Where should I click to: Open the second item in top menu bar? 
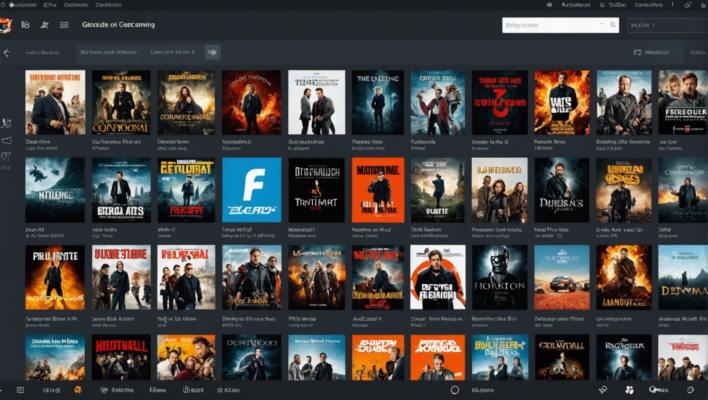coord(50,5)
